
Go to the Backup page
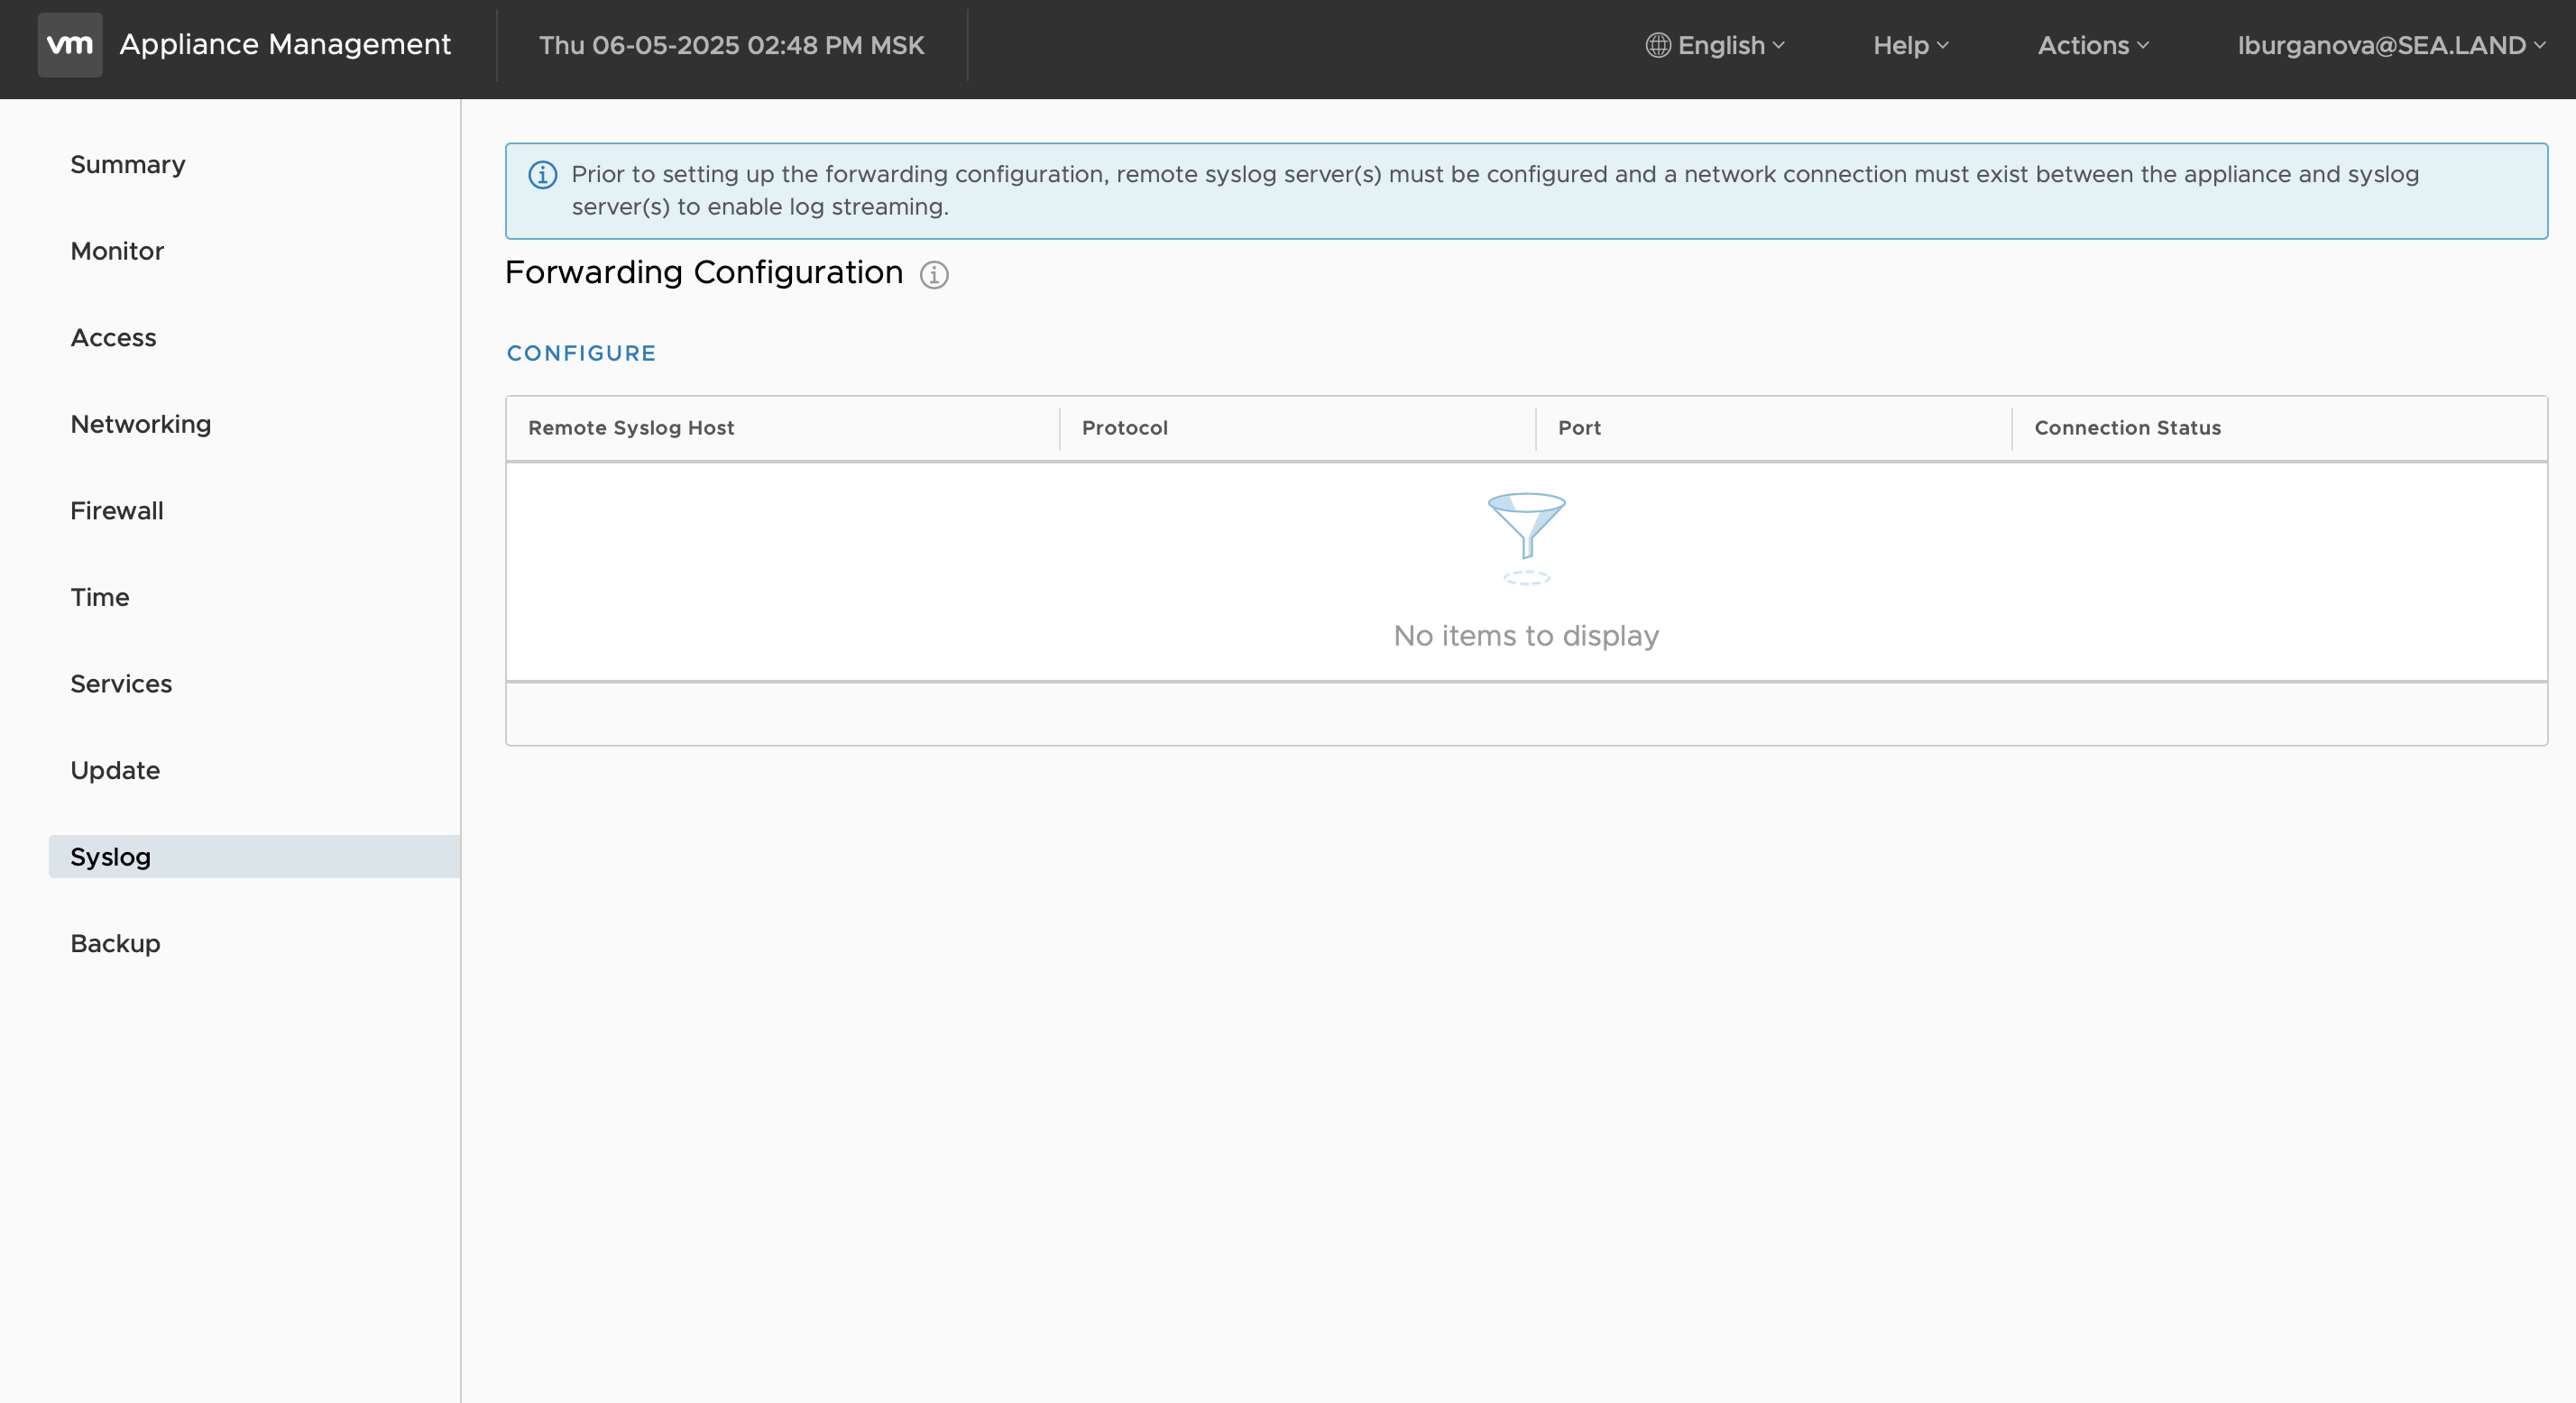[x=115, y=943]
